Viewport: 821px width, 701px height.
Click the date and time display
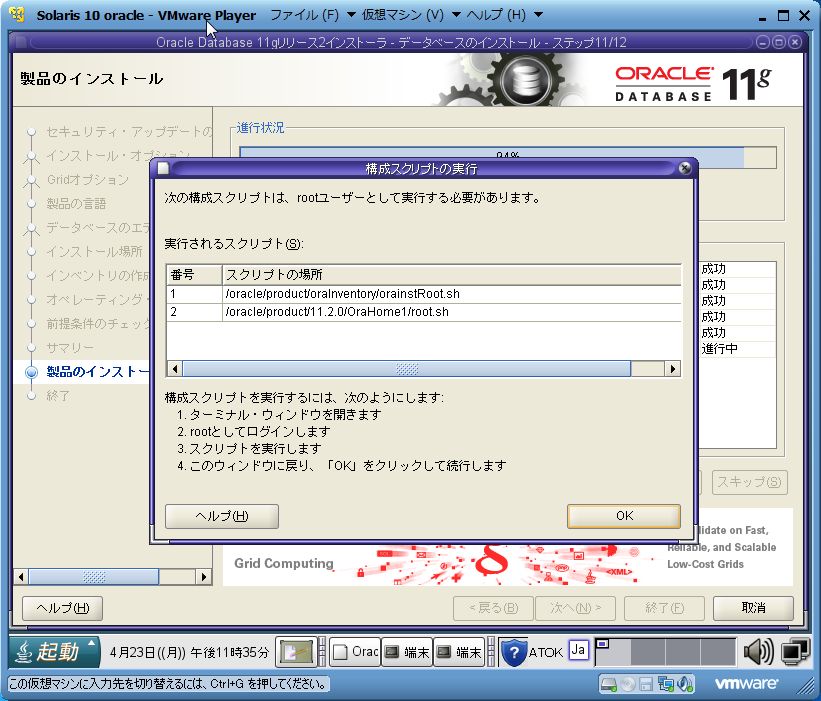pos(189,652)
